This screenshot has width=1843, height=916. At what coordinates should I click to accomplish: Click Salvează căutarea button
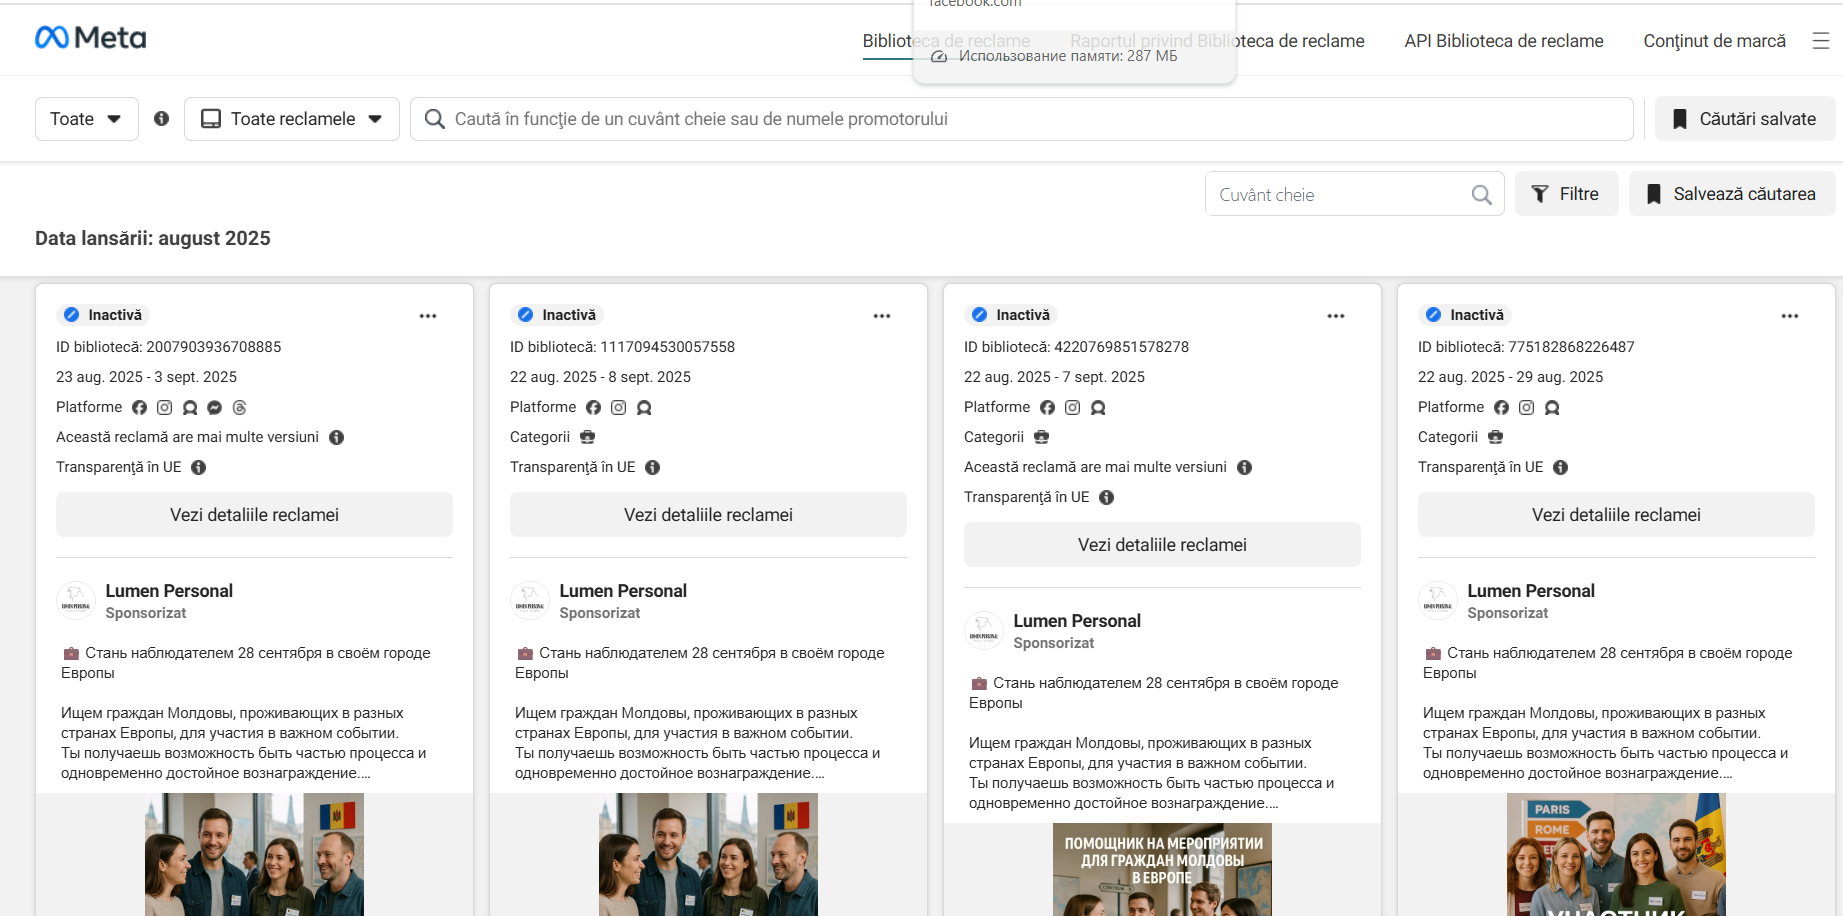click(x=1732, y=194)
